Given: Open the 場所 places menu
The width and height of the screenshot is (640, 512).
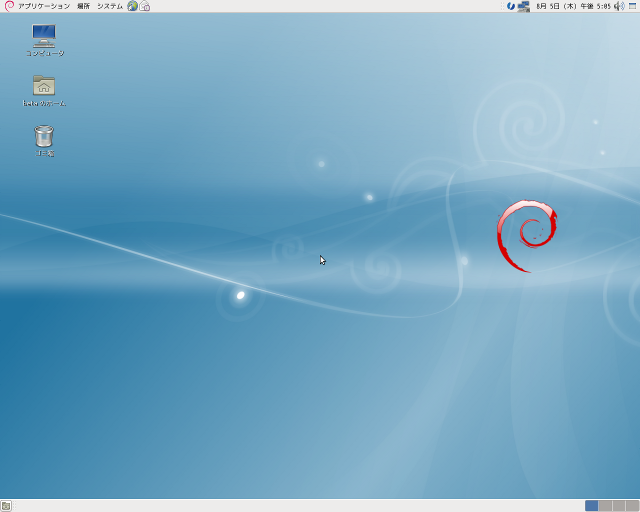Looking at the screenshot, I should 83,6.
